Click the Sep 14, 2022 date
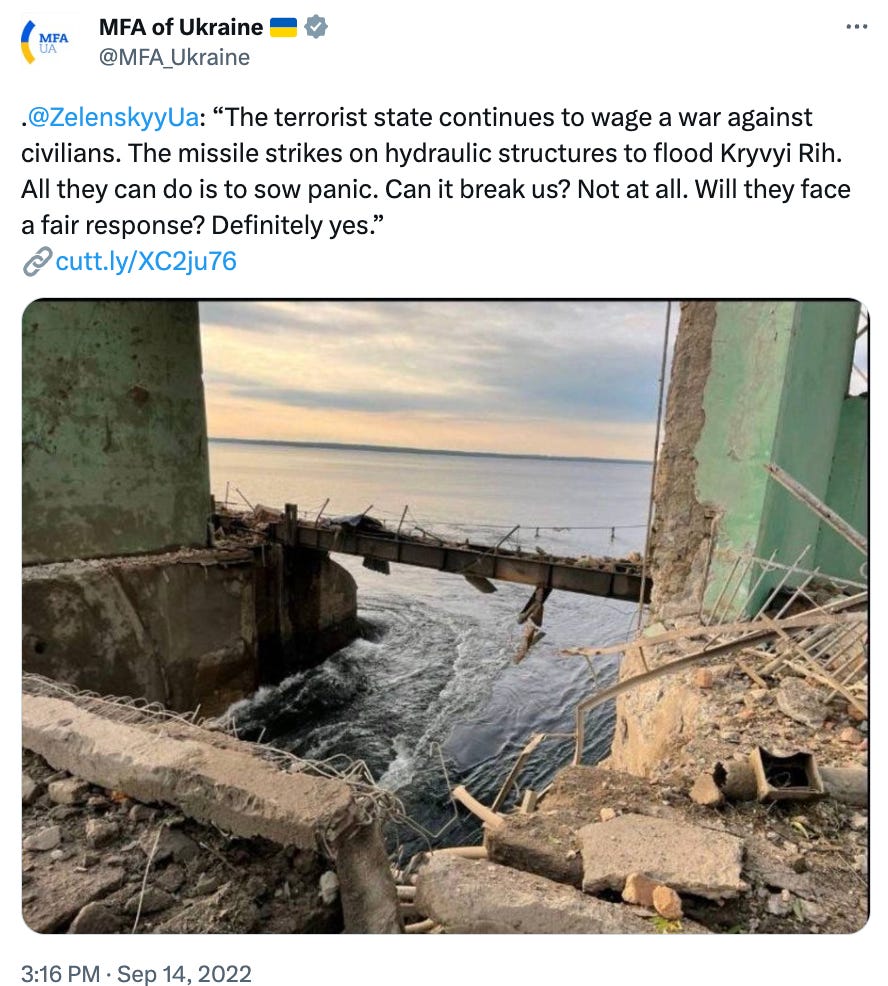888x986 pixels. pyautogui.click(x=184, y=973)
